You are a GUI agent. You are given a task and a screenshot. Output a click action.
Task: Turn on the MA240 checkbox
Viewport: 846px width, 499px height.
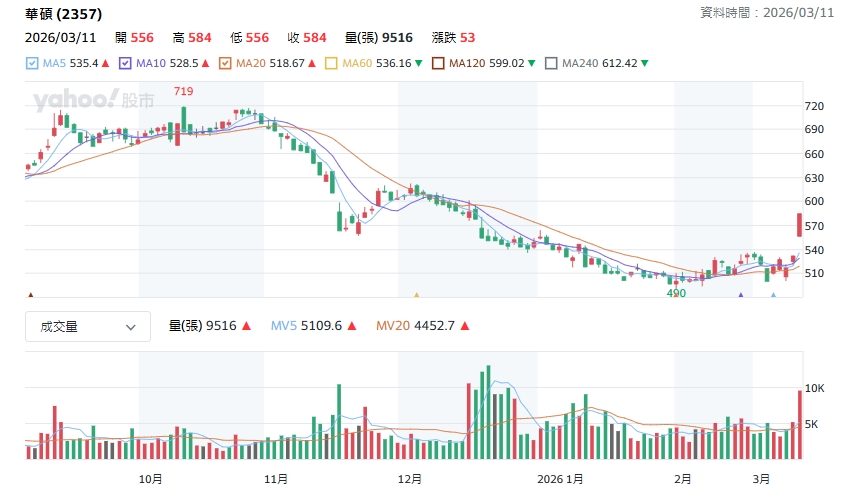coord(551,64)
